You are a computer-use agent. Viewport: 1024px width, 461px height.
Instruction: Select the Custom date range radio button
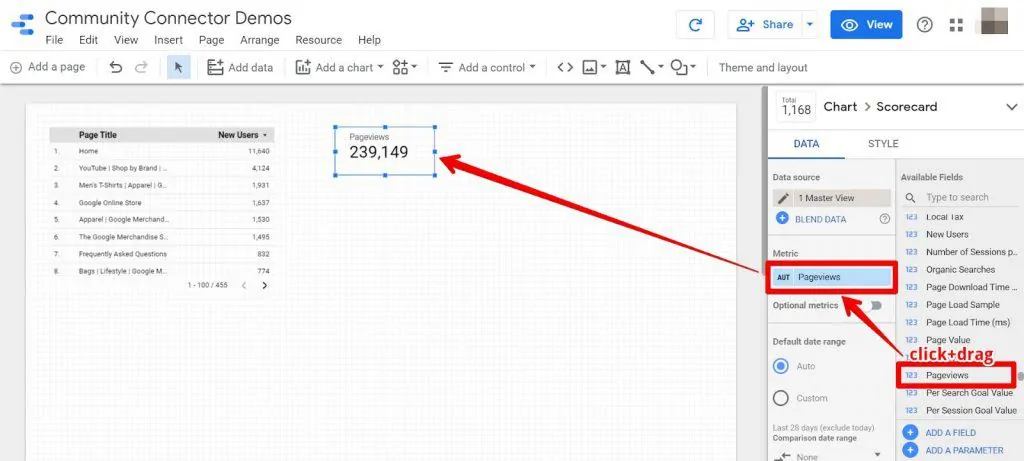pyautogui.click(x=780, y=398)
